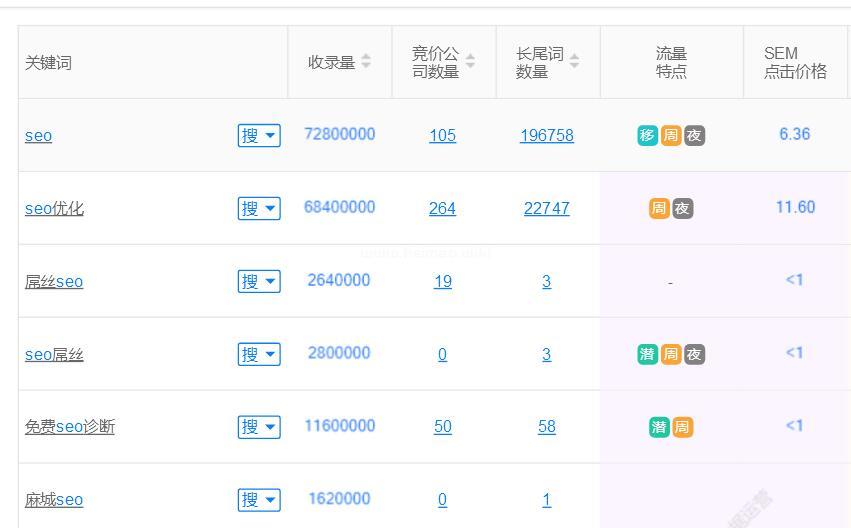
Task: Open the 搜 dropdown for seo keyword
Action: point(259,136)
